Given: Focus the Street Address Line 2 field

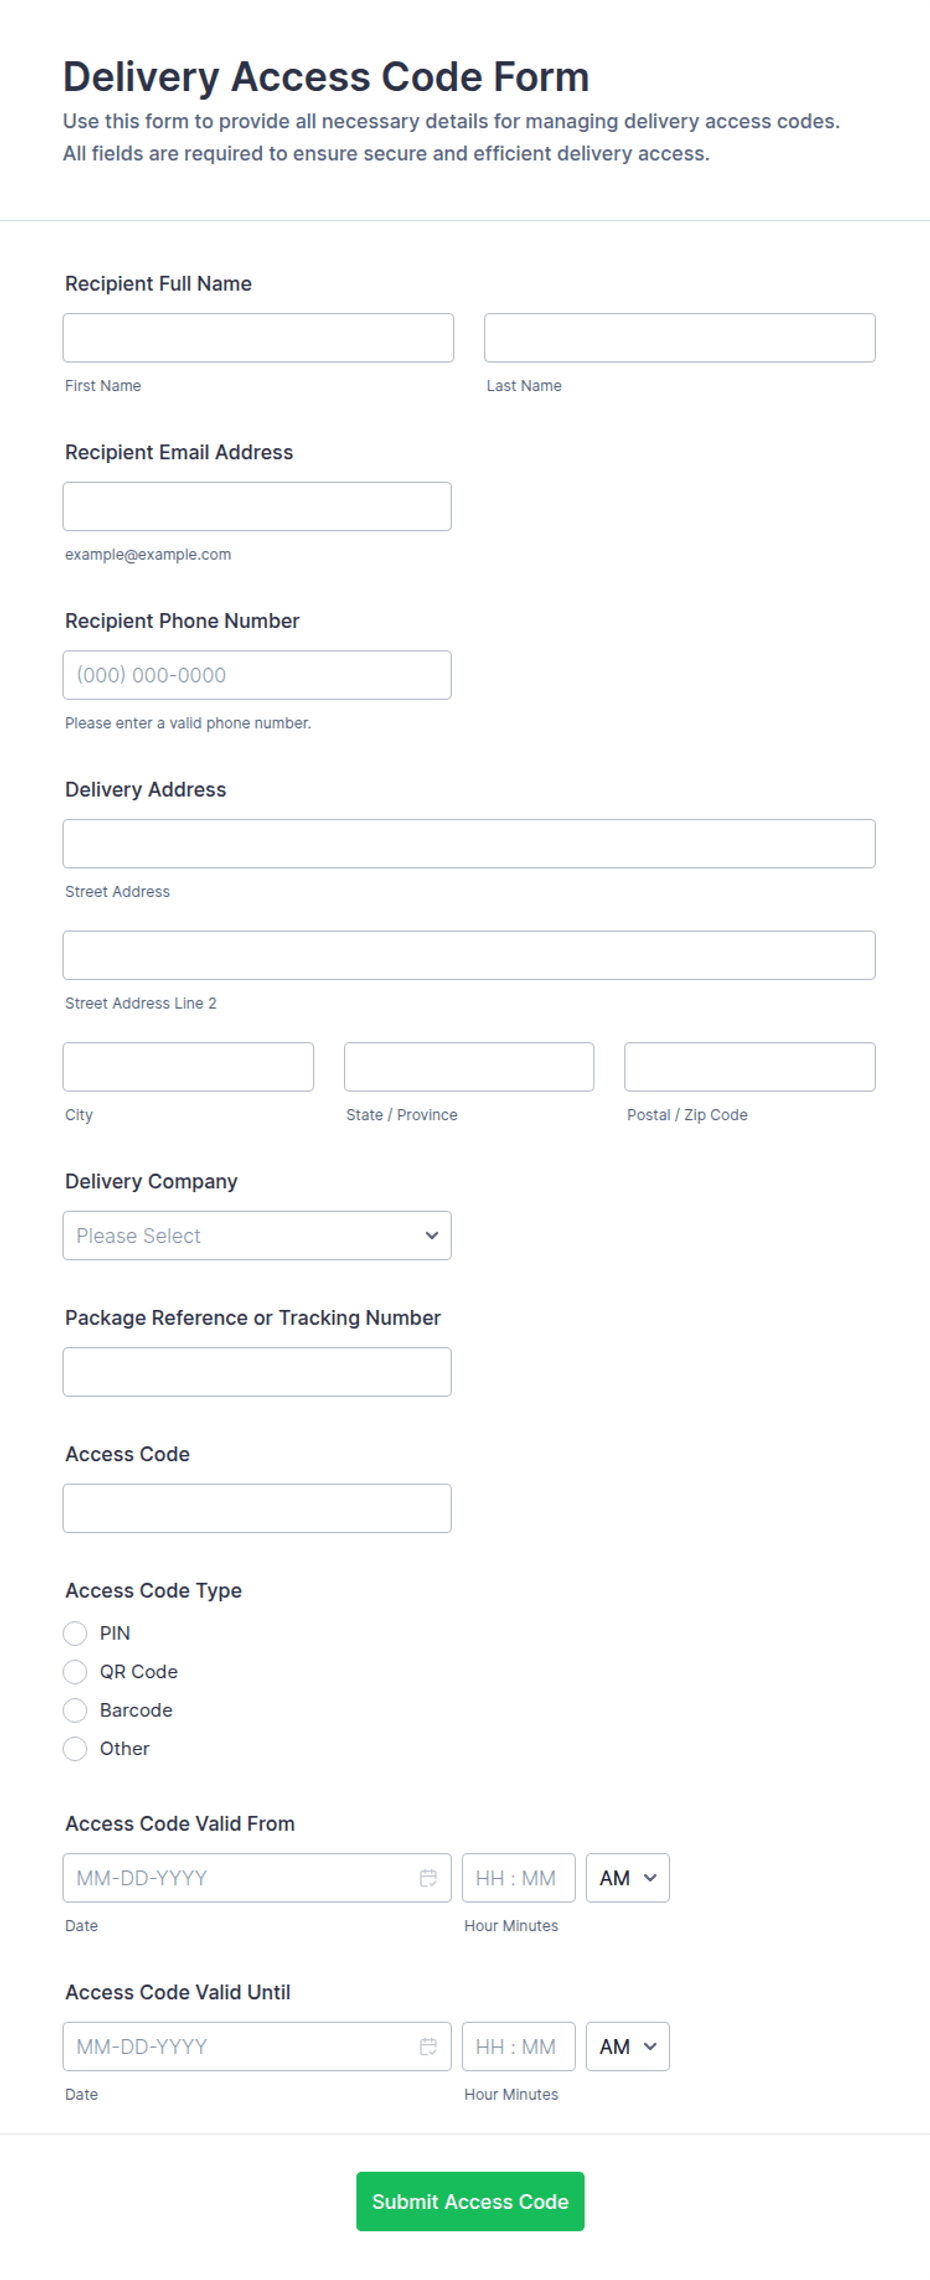Looking at the screenshot, I should pos(469,955).
